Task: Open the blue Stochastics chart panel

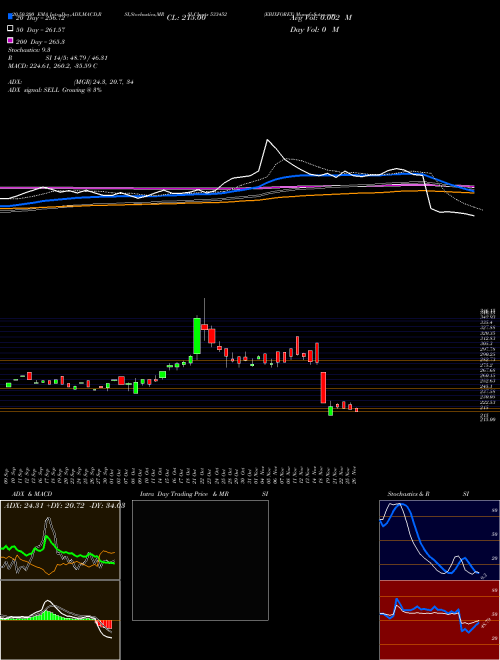Action: [x=439, y=540]
